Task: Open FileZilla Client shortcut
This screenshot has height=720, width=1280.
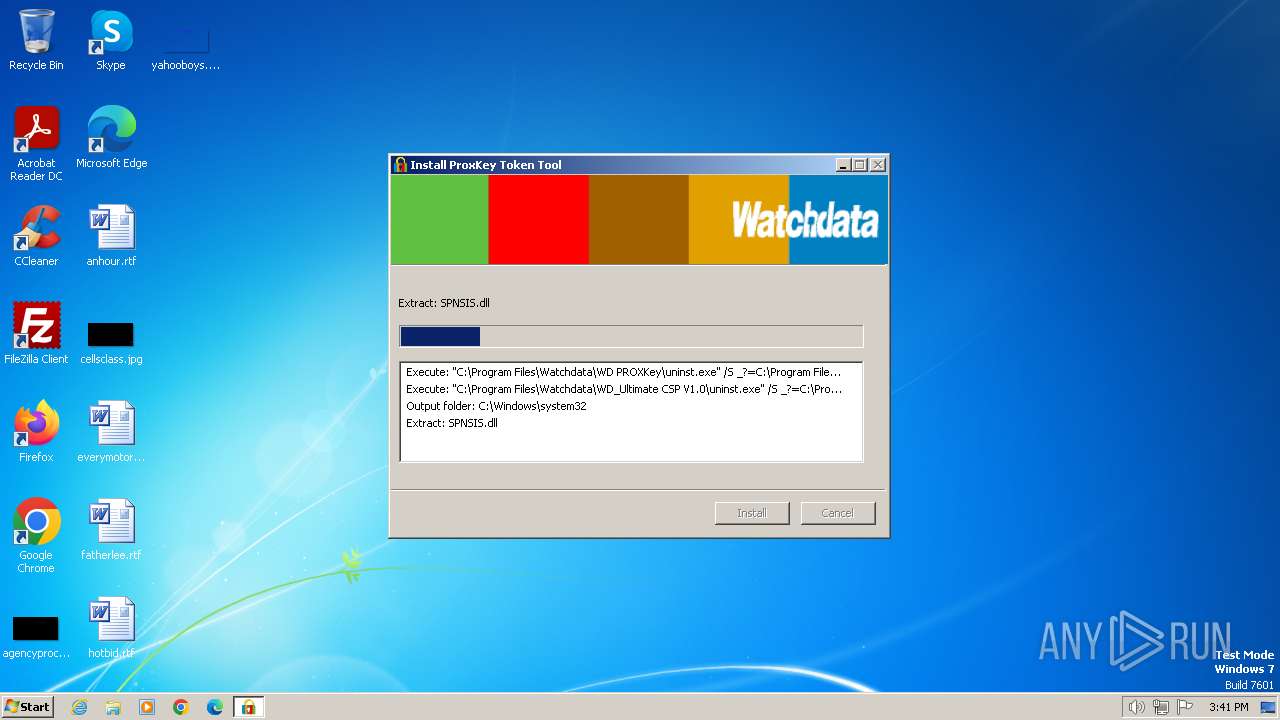Action: pos(36,334)
